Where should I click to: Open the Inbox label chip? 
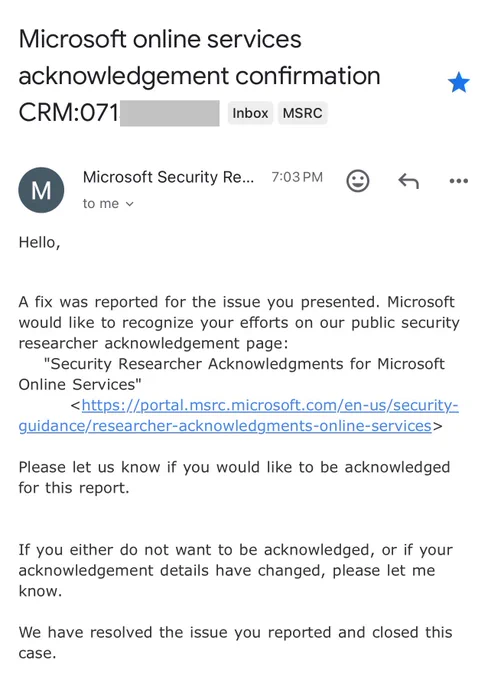250,113
